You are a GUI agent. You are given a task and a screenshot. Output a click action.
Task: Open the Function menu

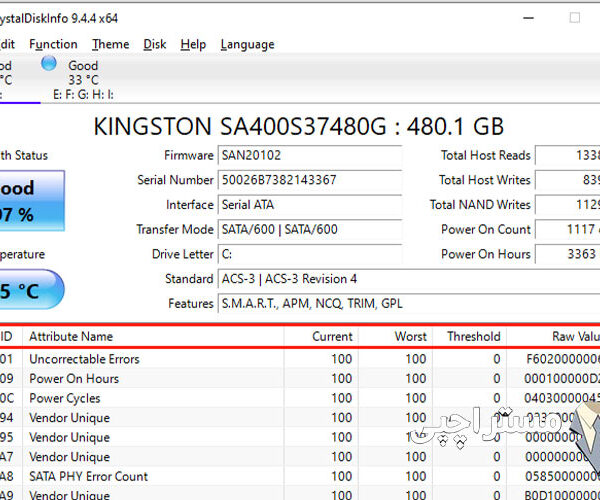(x=53, y=44)
